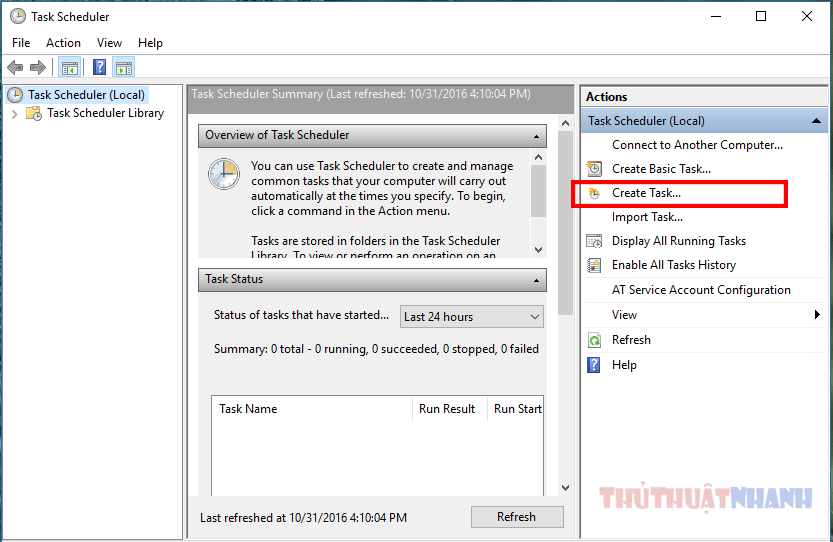Click the Task Scheduler Summary header bar
Screen dimensions: 833x542
coord(380,98)
